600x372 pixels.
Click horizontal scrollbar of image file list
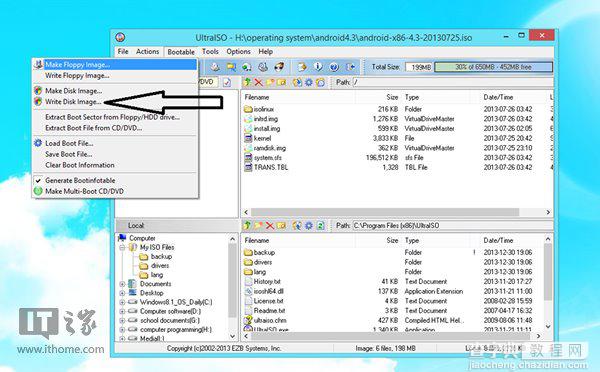click(385, 212)
